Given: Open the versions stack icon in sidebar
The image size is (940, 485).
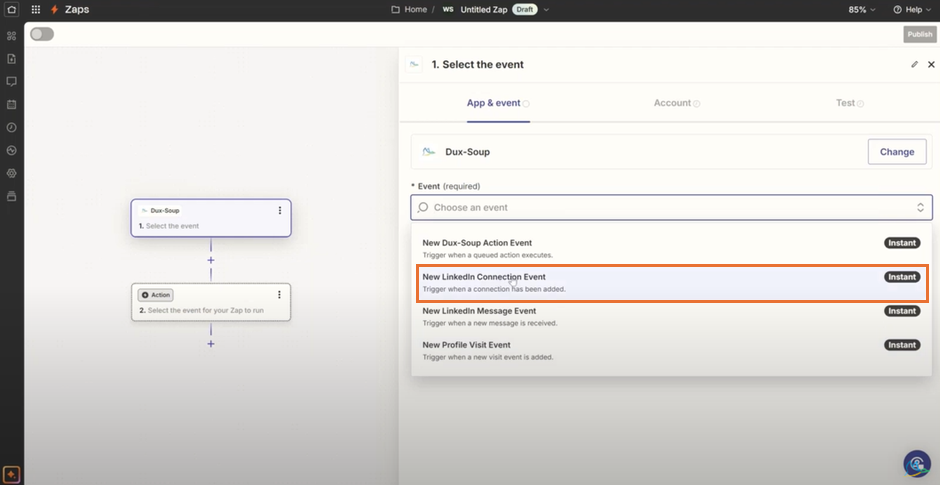Looking at the screenshot, I should click(11, 196).
